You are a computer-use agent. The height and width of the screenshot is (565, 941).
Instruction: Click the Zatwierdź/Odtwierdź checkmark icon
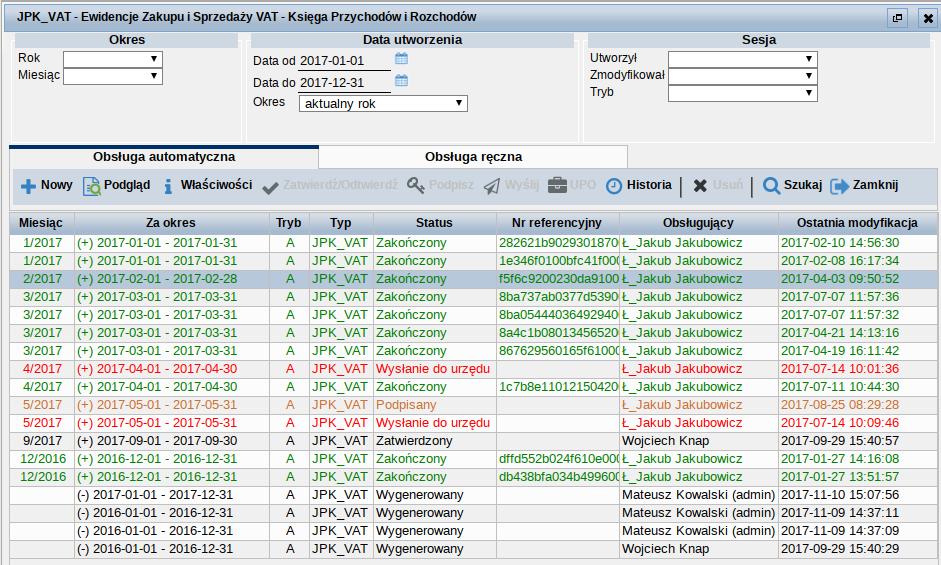[x=270, y=187]
